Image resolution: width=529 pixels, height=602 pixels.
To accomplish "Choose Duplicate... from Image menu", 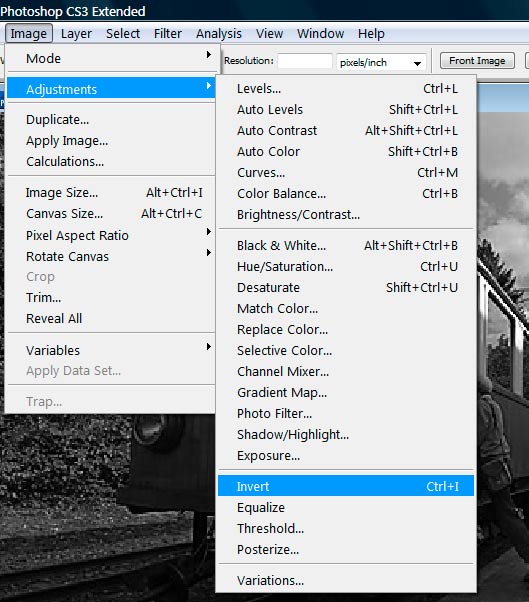I will 111,119.
